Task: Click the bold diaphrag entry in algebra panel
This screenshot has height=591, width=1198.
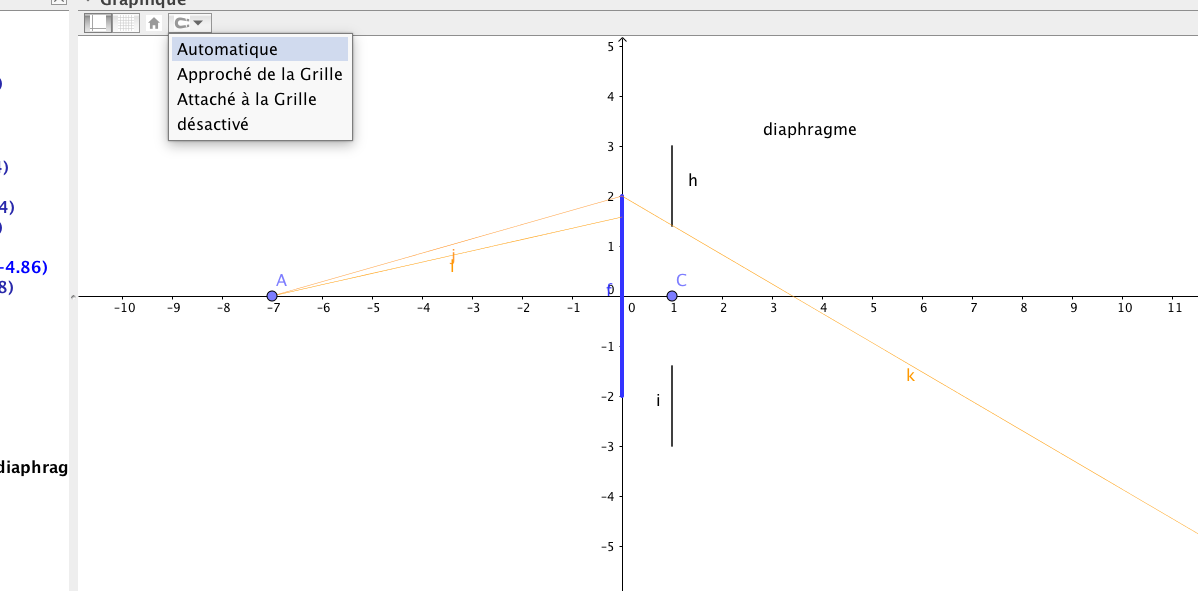Action: point(34,467)
